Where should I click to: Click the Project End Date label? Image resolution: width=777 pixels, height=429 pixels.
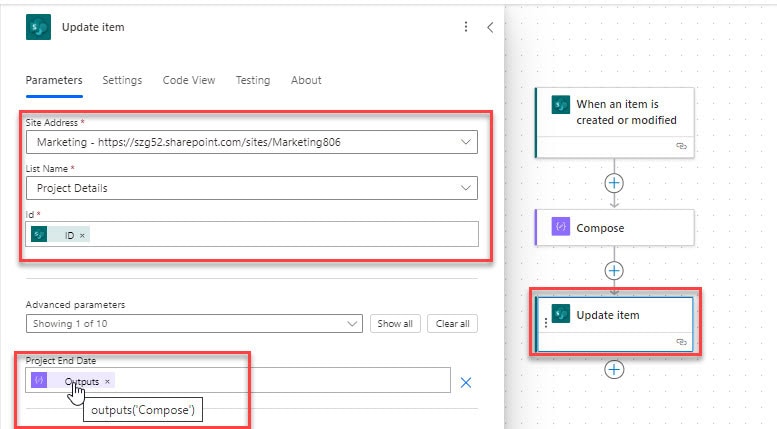tap(61, 361)
